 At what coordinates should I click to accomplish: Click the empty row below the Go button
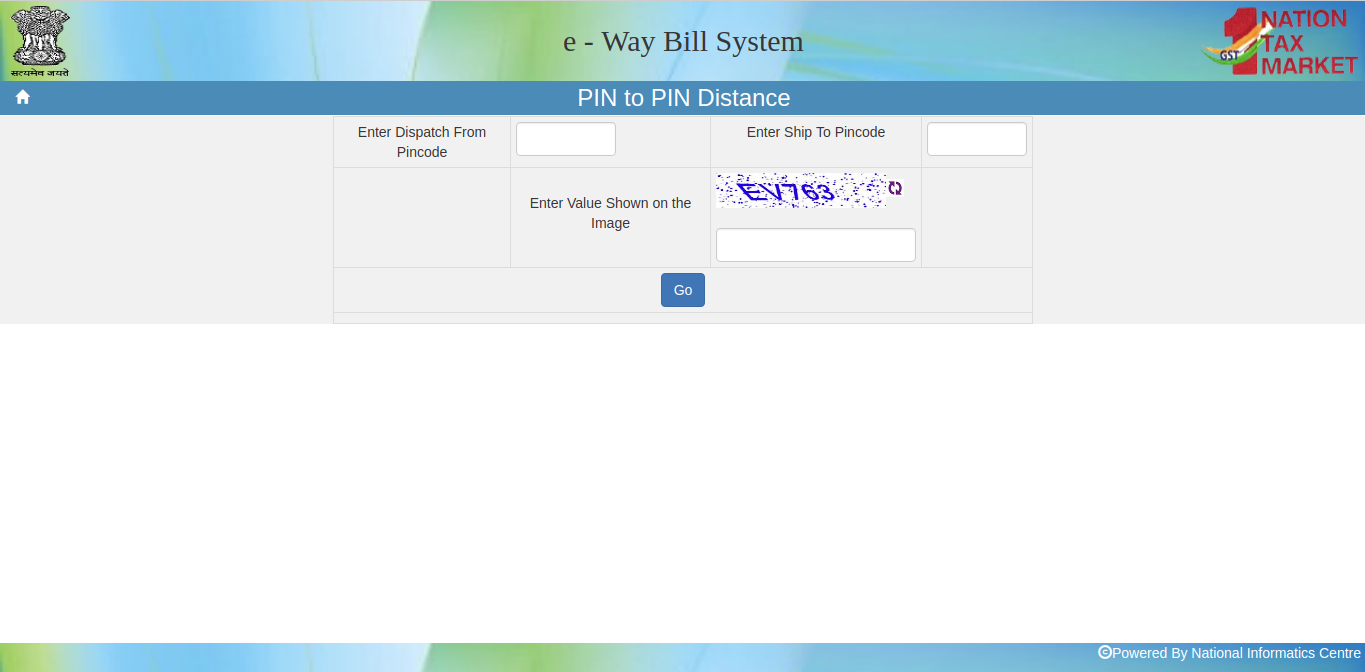pyautogui.click(x=683, y=318)
